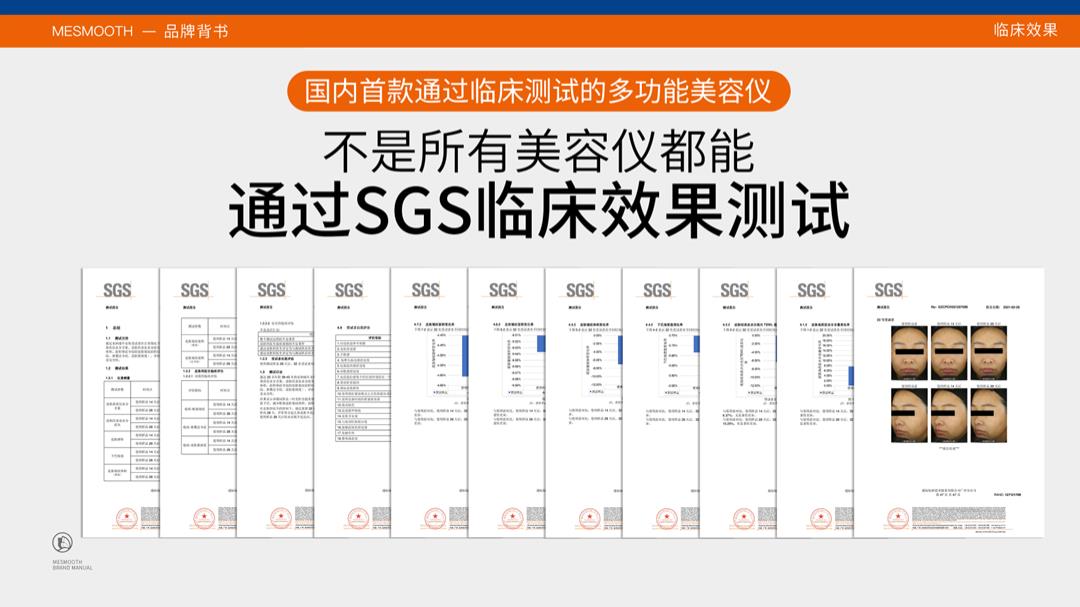Open the bottom-right face photo in the report
Viewport: 1080px width, 607px height.
[x=988, y=415]
